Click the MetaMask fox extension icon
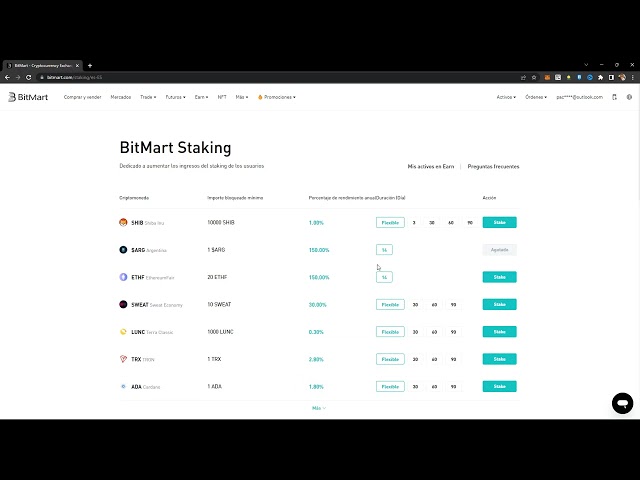Image resolution: width=640 pixels, height=480 pixels. 547,77
